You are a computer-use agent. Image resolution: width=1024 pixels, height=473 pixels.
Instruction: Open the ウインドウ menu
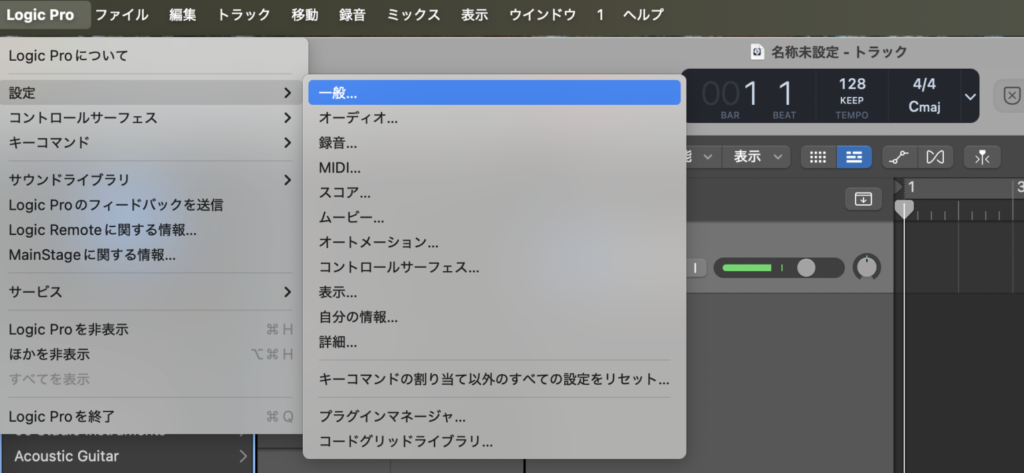coord(542,14)
